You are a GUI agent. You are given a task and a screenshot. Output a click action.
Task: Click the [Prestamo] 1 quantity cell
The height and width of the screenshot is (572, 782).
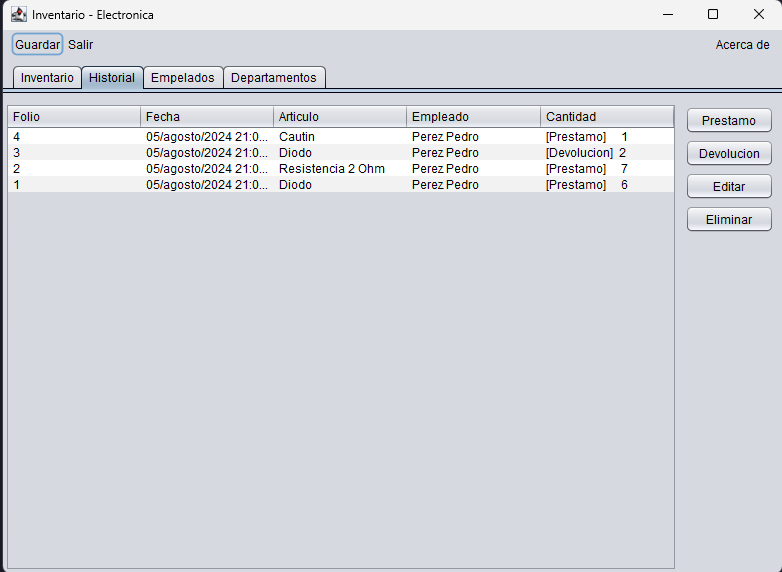coord(607,137)
